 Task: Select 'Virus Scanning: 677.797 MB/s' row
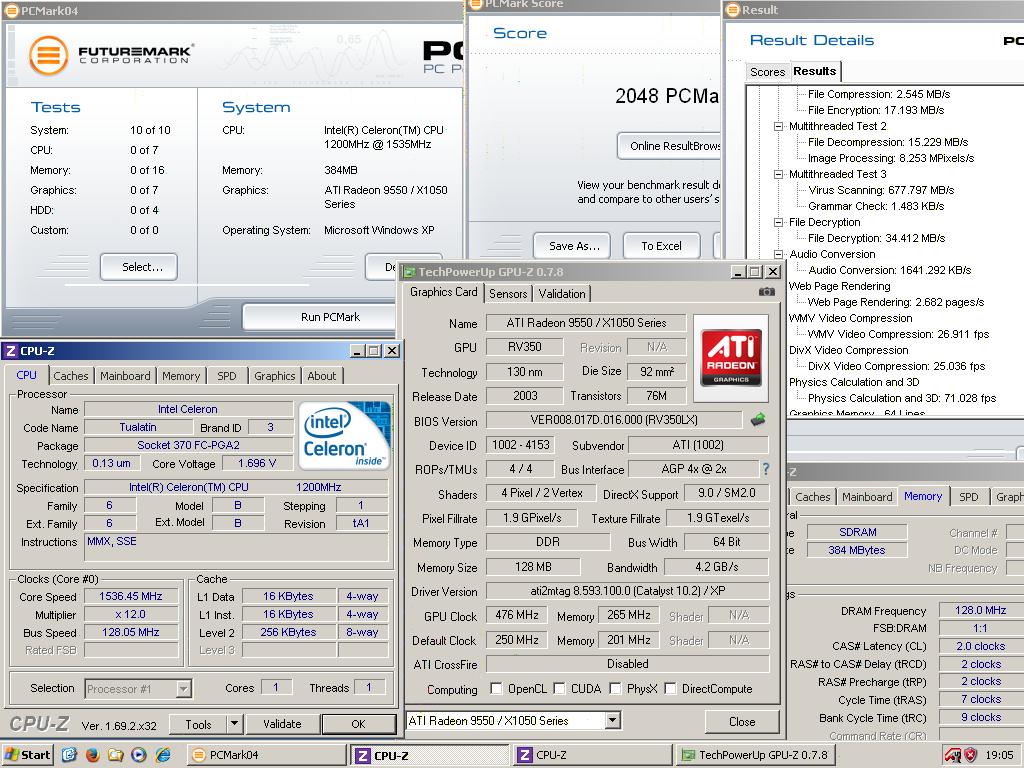coord(881,190)
